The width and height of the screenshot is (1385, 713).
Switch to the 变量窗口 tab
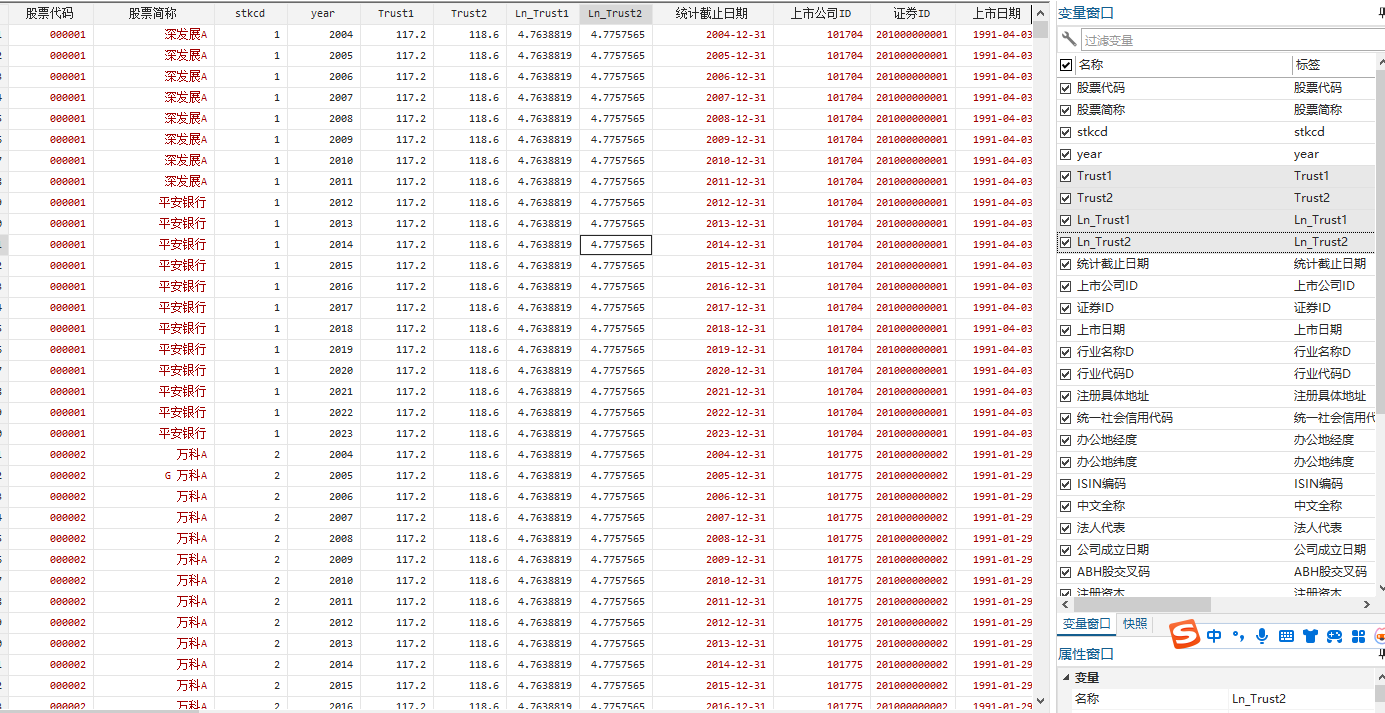[1087, 623]
